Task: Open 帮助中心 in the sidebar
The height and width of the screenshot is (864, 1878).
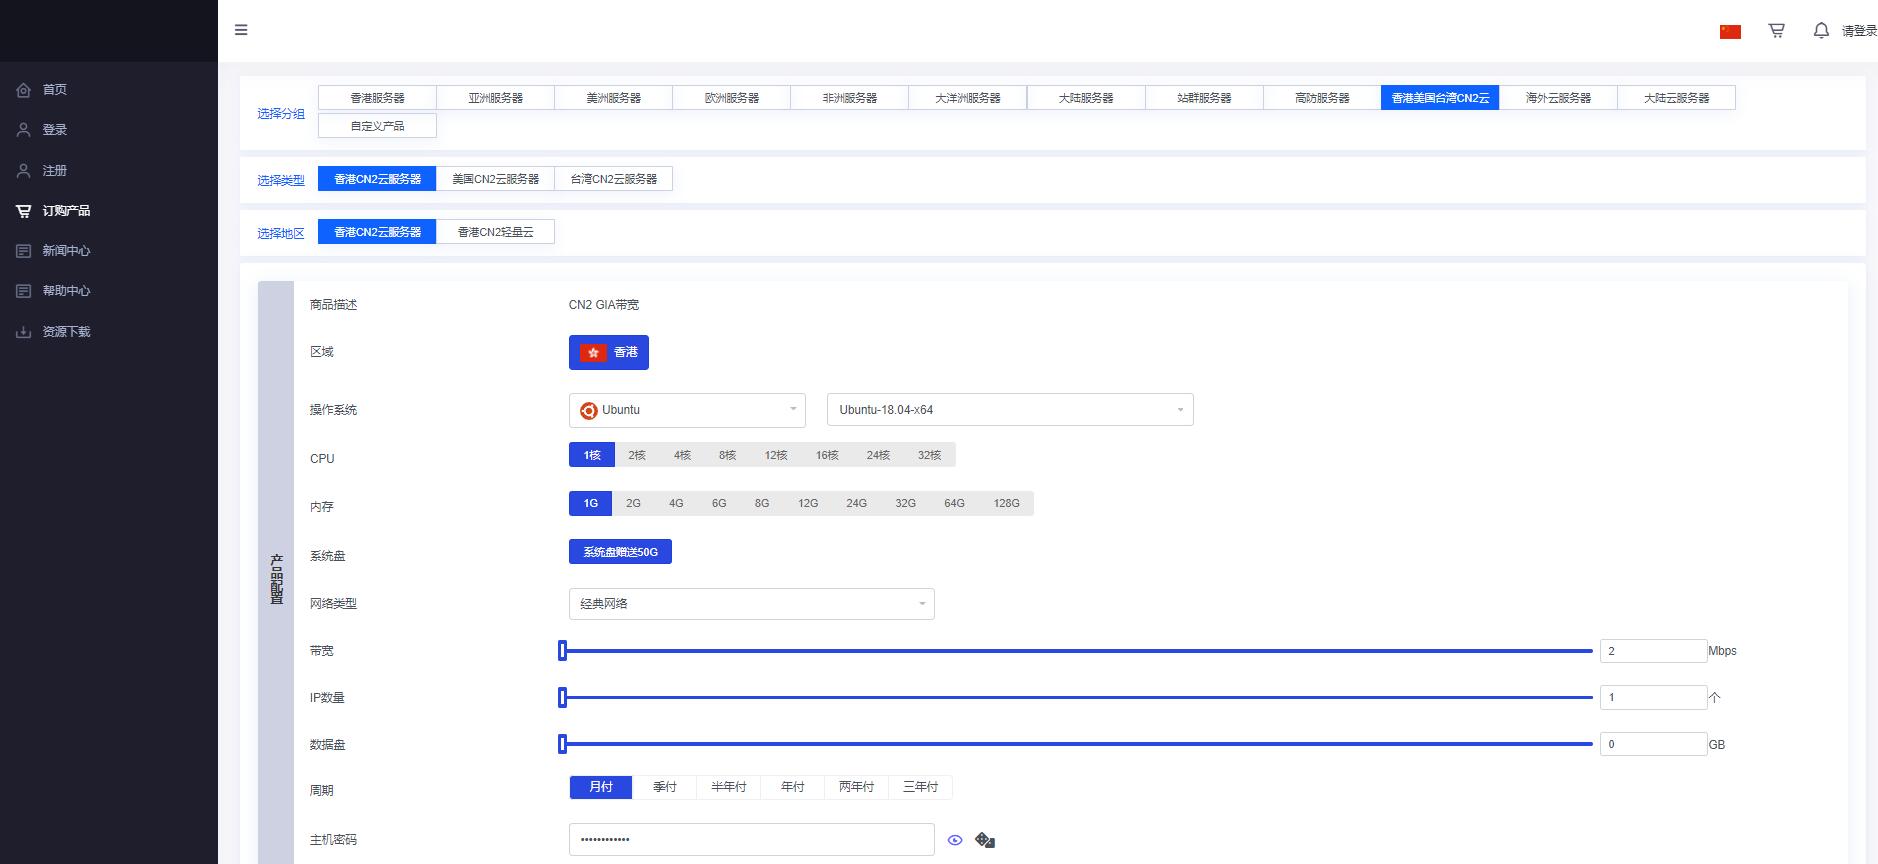Action: [66, 291]
